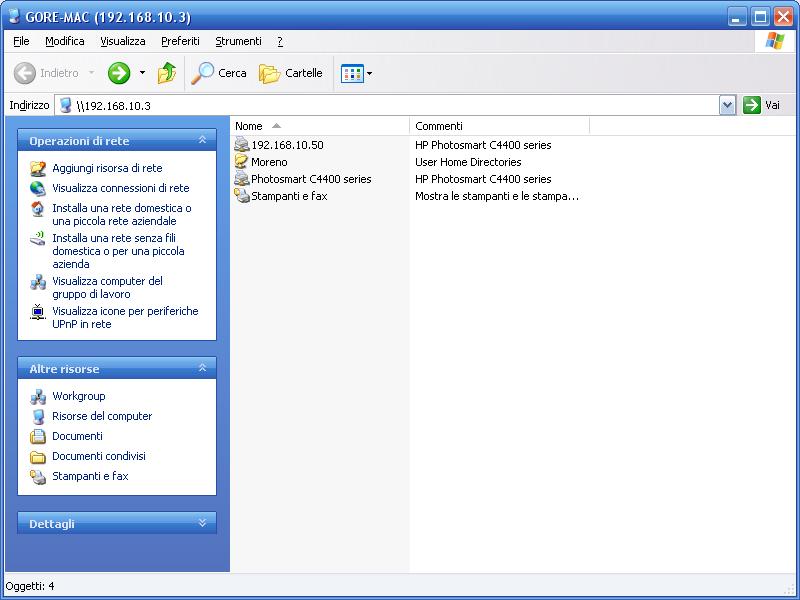The width and height of the screenshot is (800, 600).
Task: Click Installa una rete domestica link
Action: tap(121, 215)
